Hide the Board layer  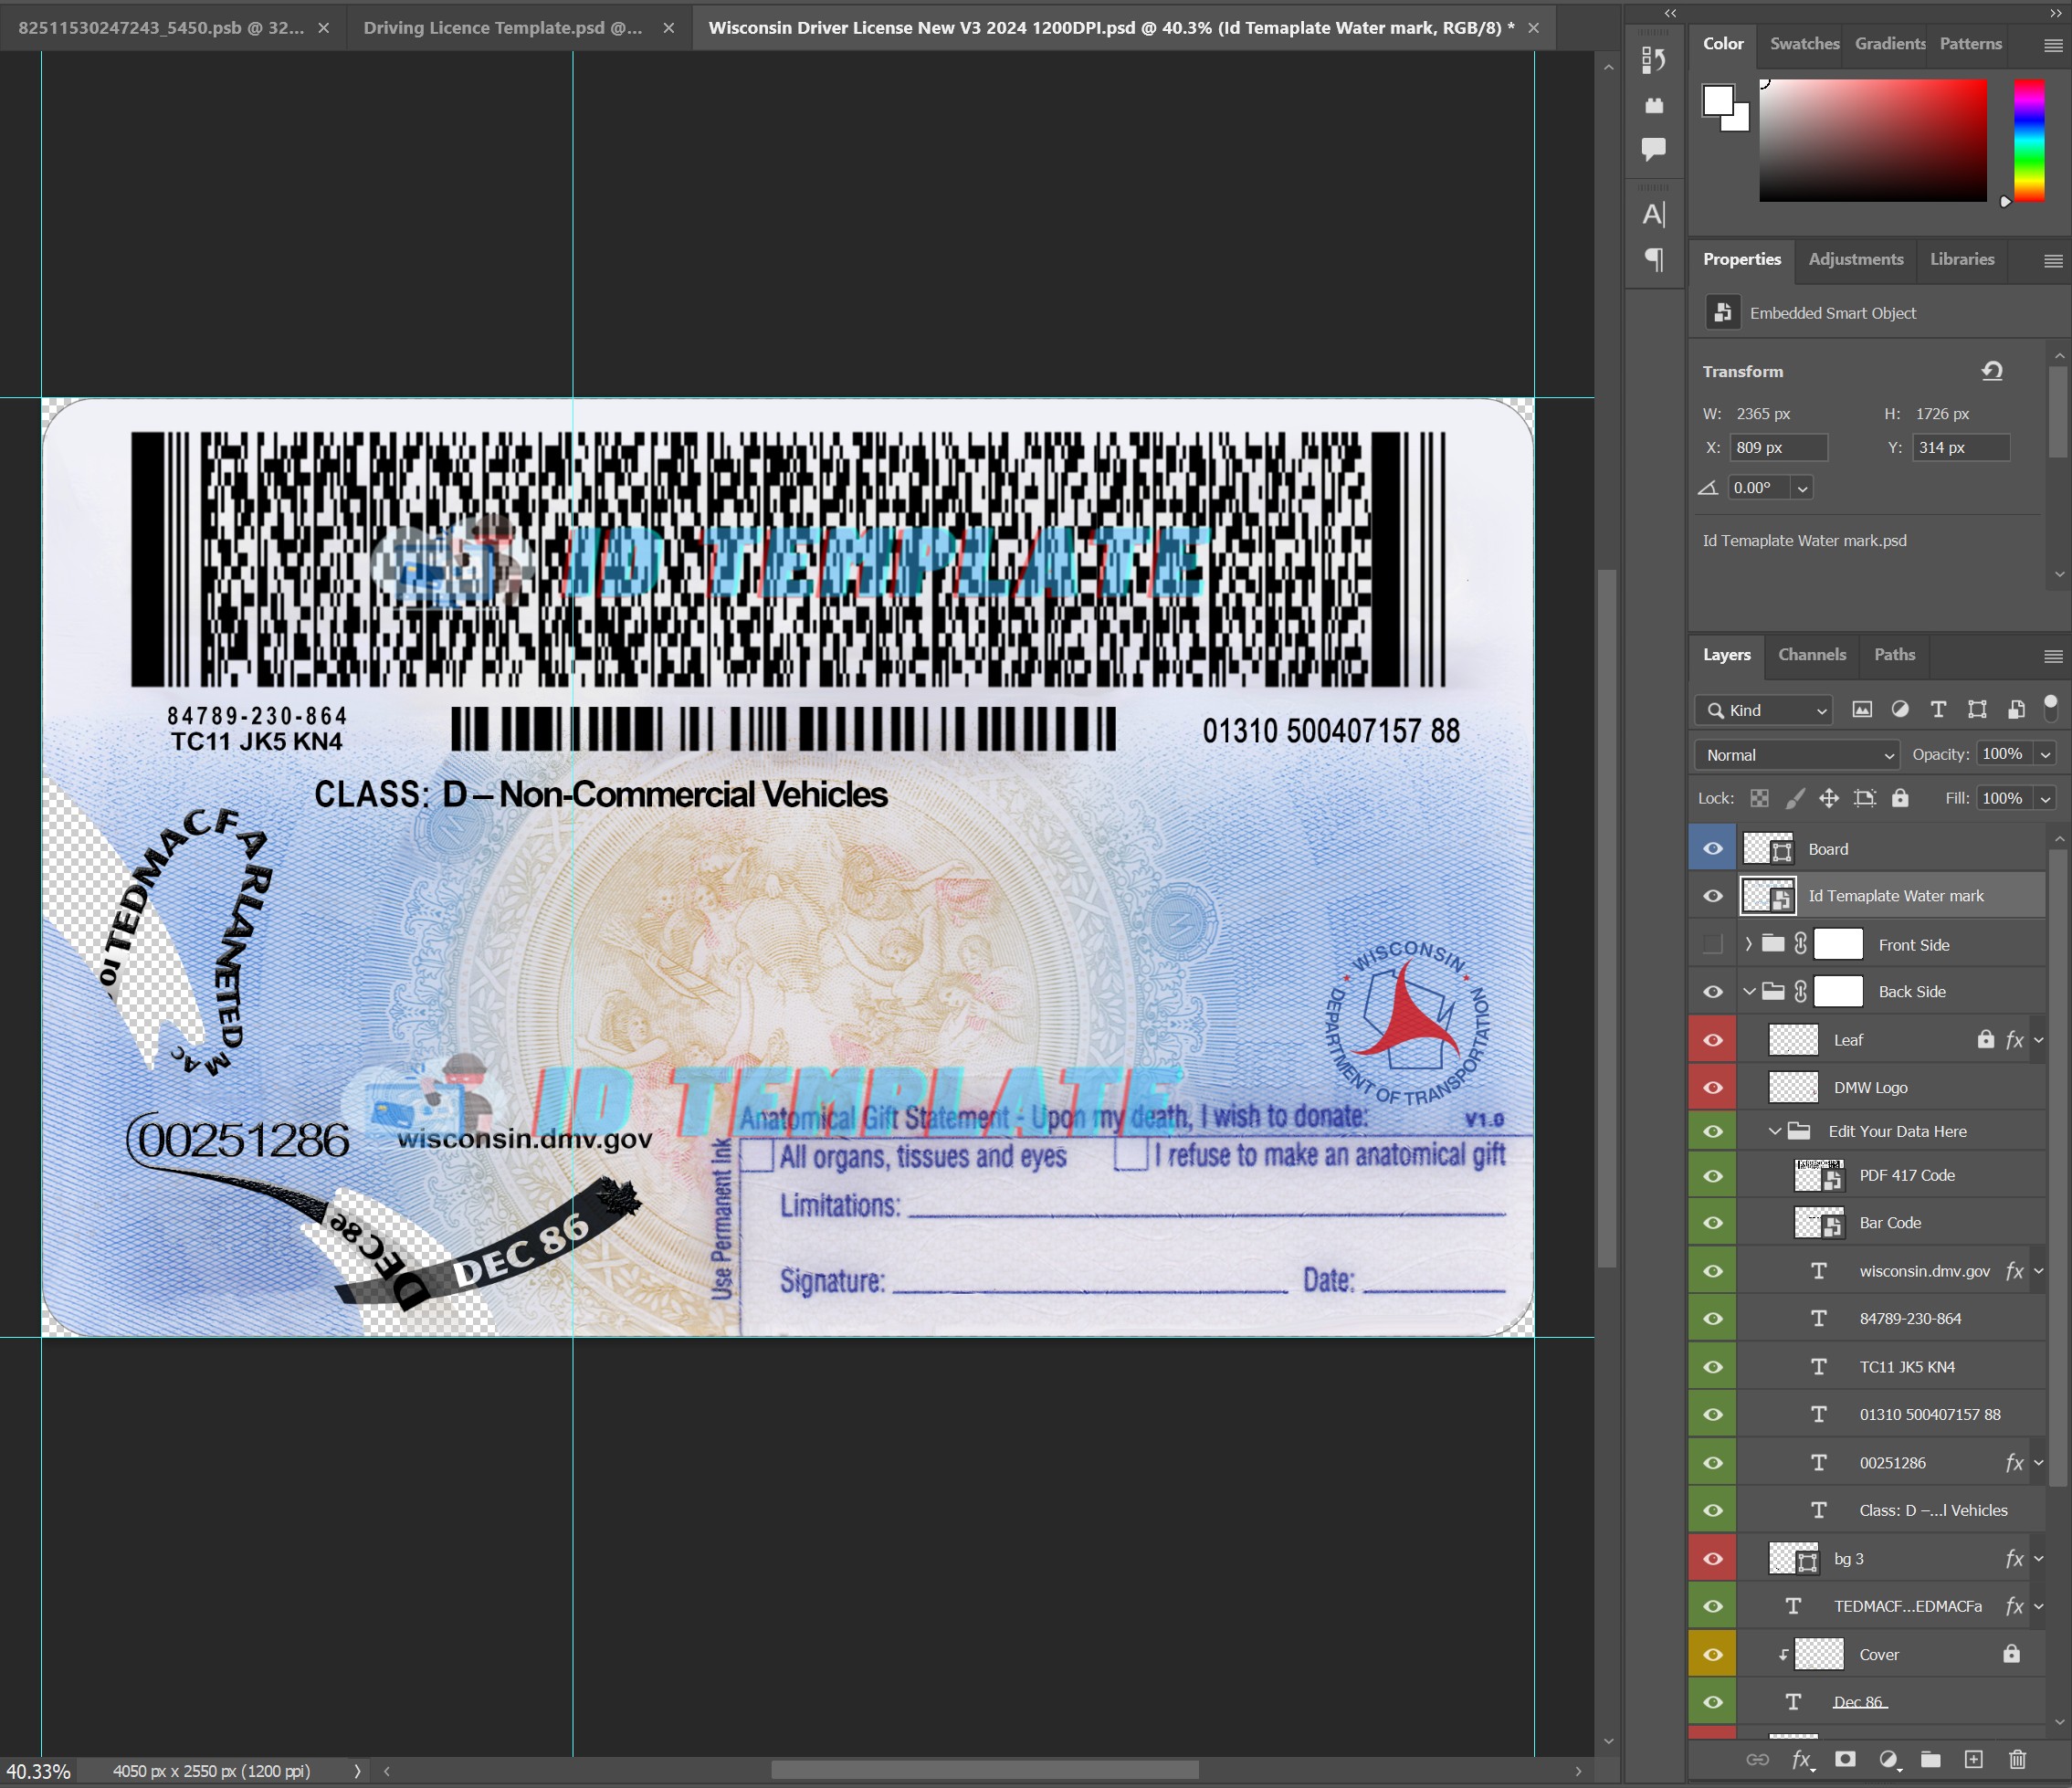click(1712, 849)
